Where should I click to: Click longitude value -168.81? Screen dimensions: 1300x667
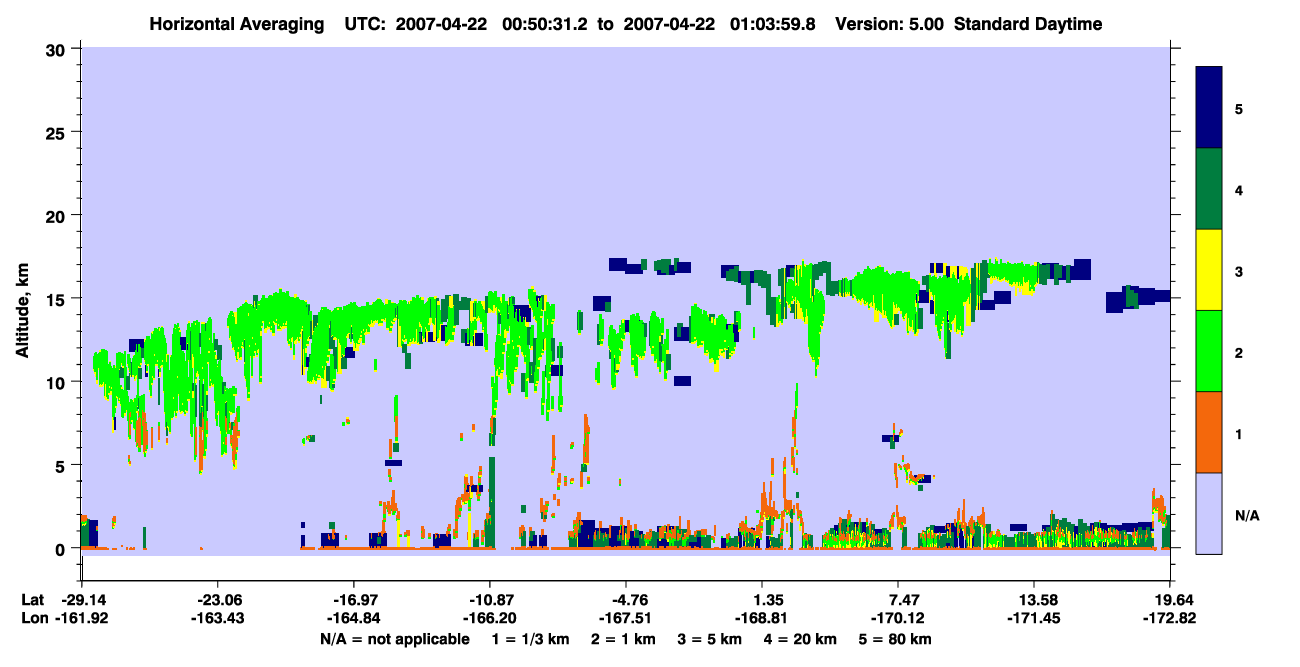click(763, 618)
